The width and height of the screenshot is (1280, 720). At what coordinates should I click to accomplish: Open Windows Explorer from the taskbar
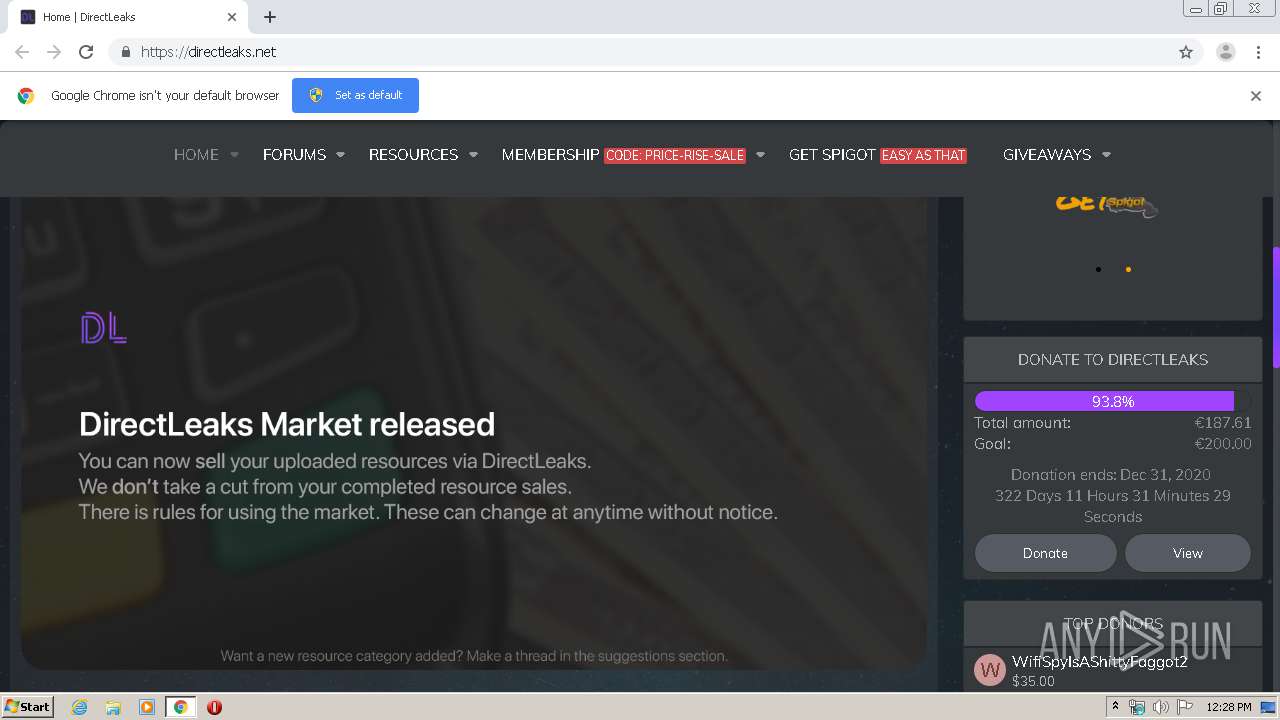click(113, 707)
